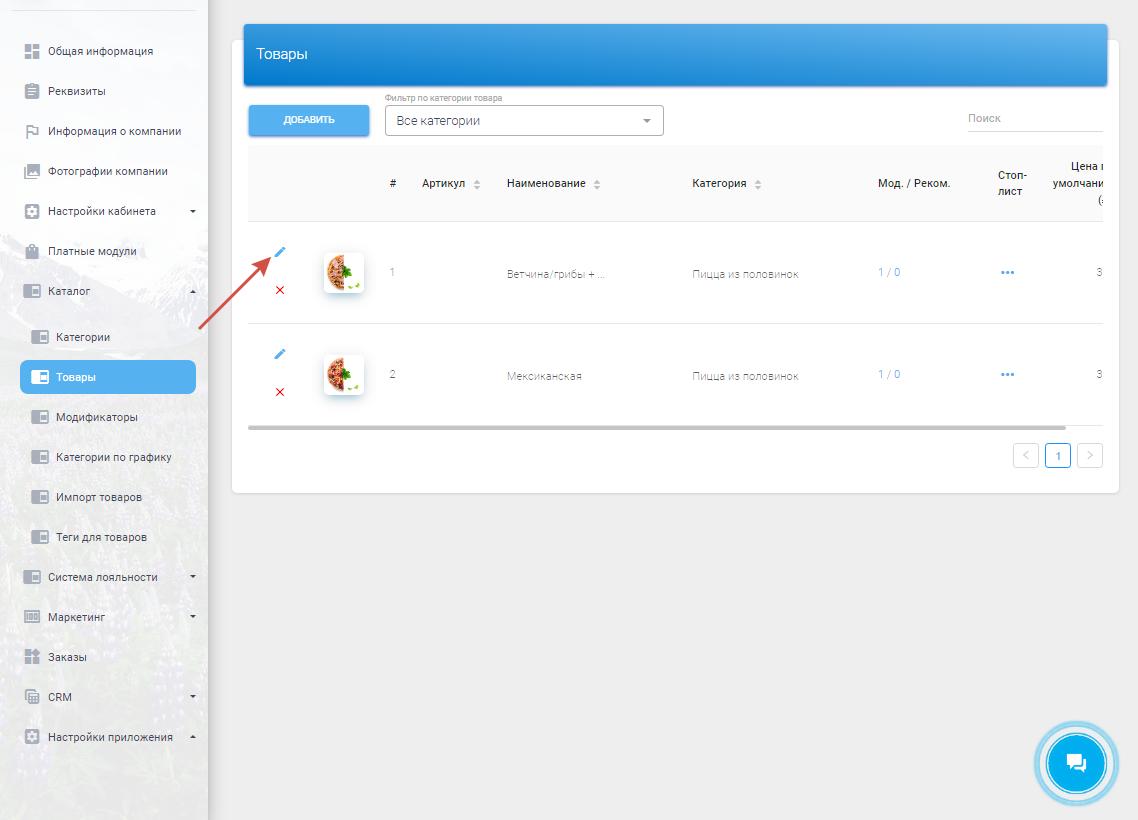Go to page 1 in pagination
The height and width of the screenshot is (820, 1138).
pos(1058,456)
